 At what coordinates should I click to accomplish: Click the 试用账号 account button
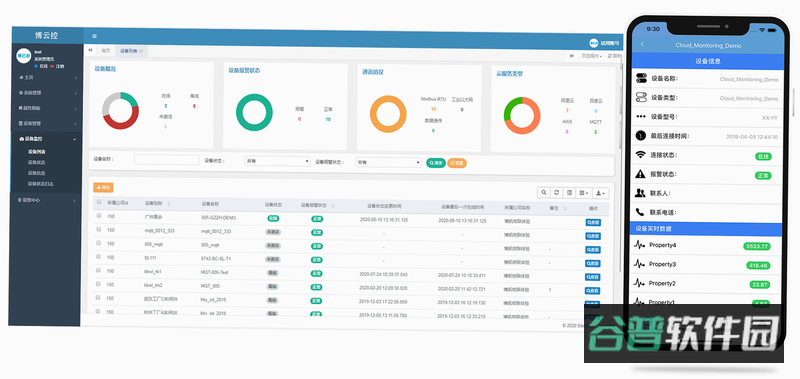pos(605,43)
